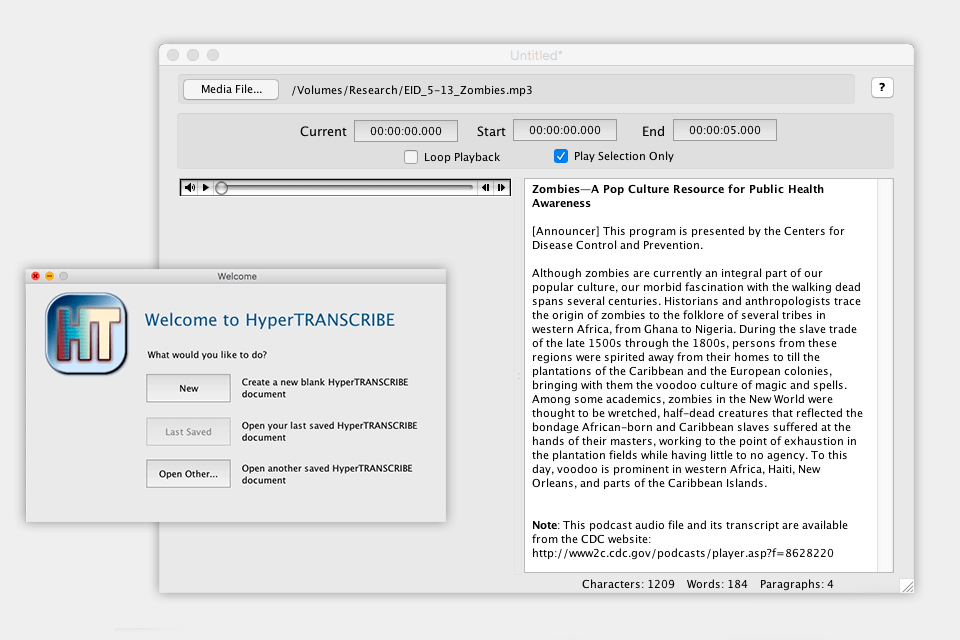The image size is (960, 640).
Task: Click the transcript title 'Zombies—A Pop Culture Resource'
Action: click(x=678, y=196)
